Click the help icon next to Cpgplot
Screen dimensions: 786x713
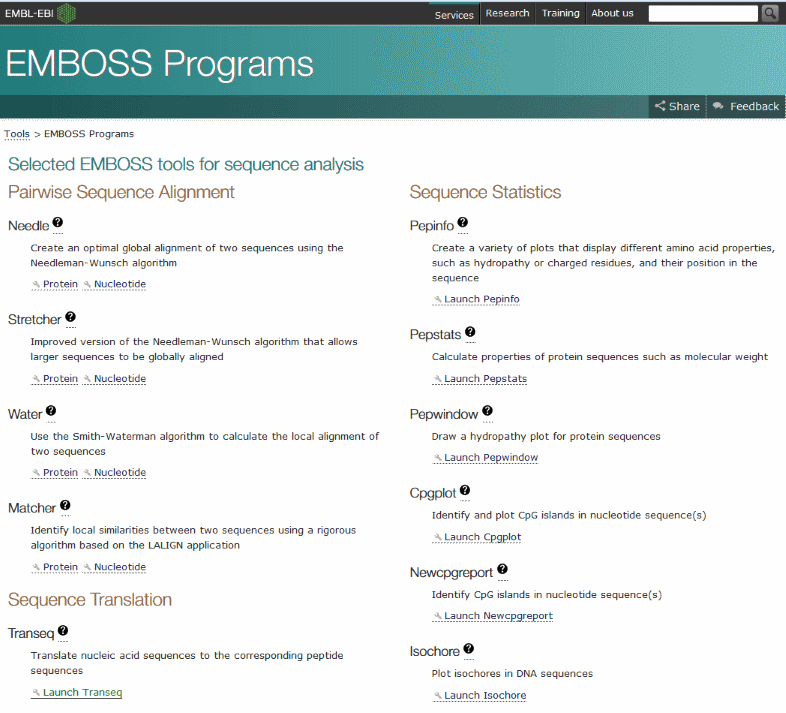click(x=464, y=491)
